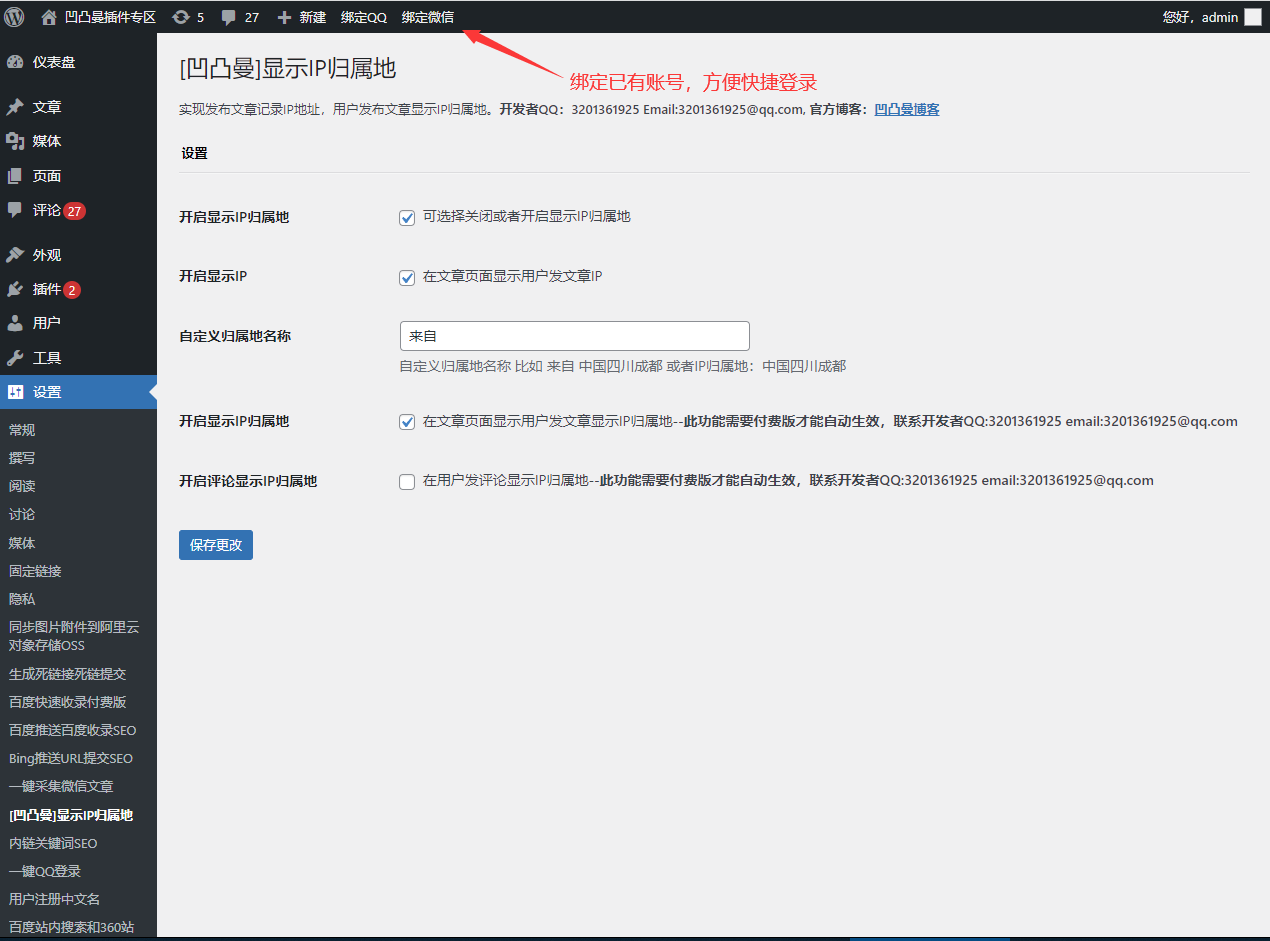Open the 媒体 media library icon

(20, 140)
